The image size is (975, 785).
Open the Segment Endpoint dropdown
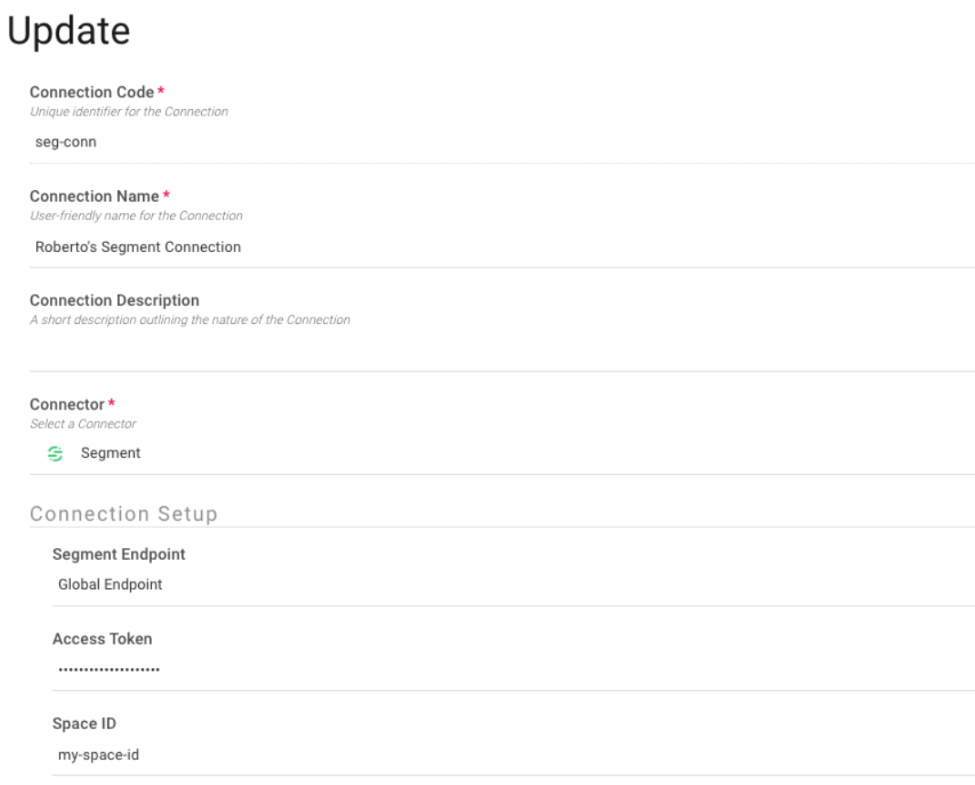(513, 585)
